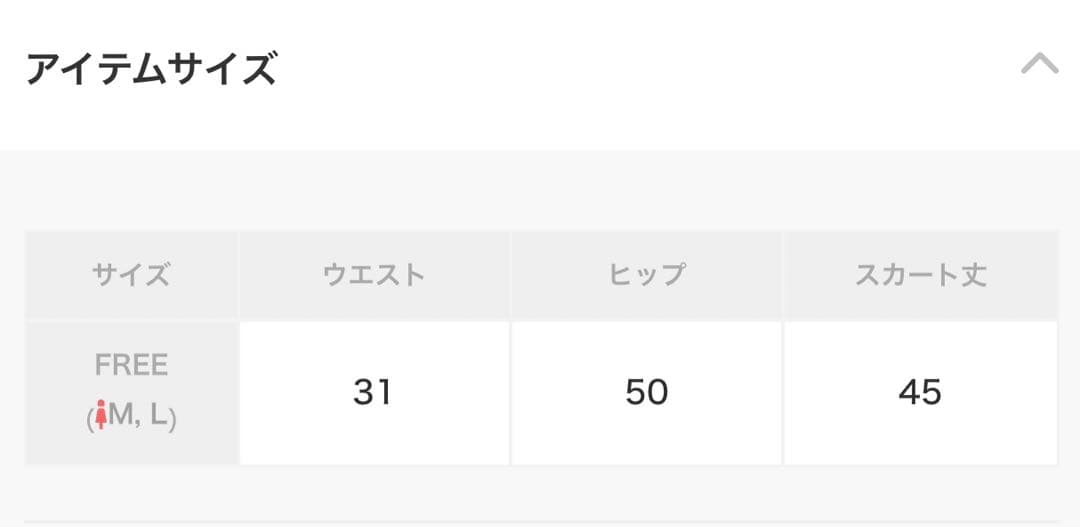
Task: Click the letter L in the size note
Action: (158, 417)
